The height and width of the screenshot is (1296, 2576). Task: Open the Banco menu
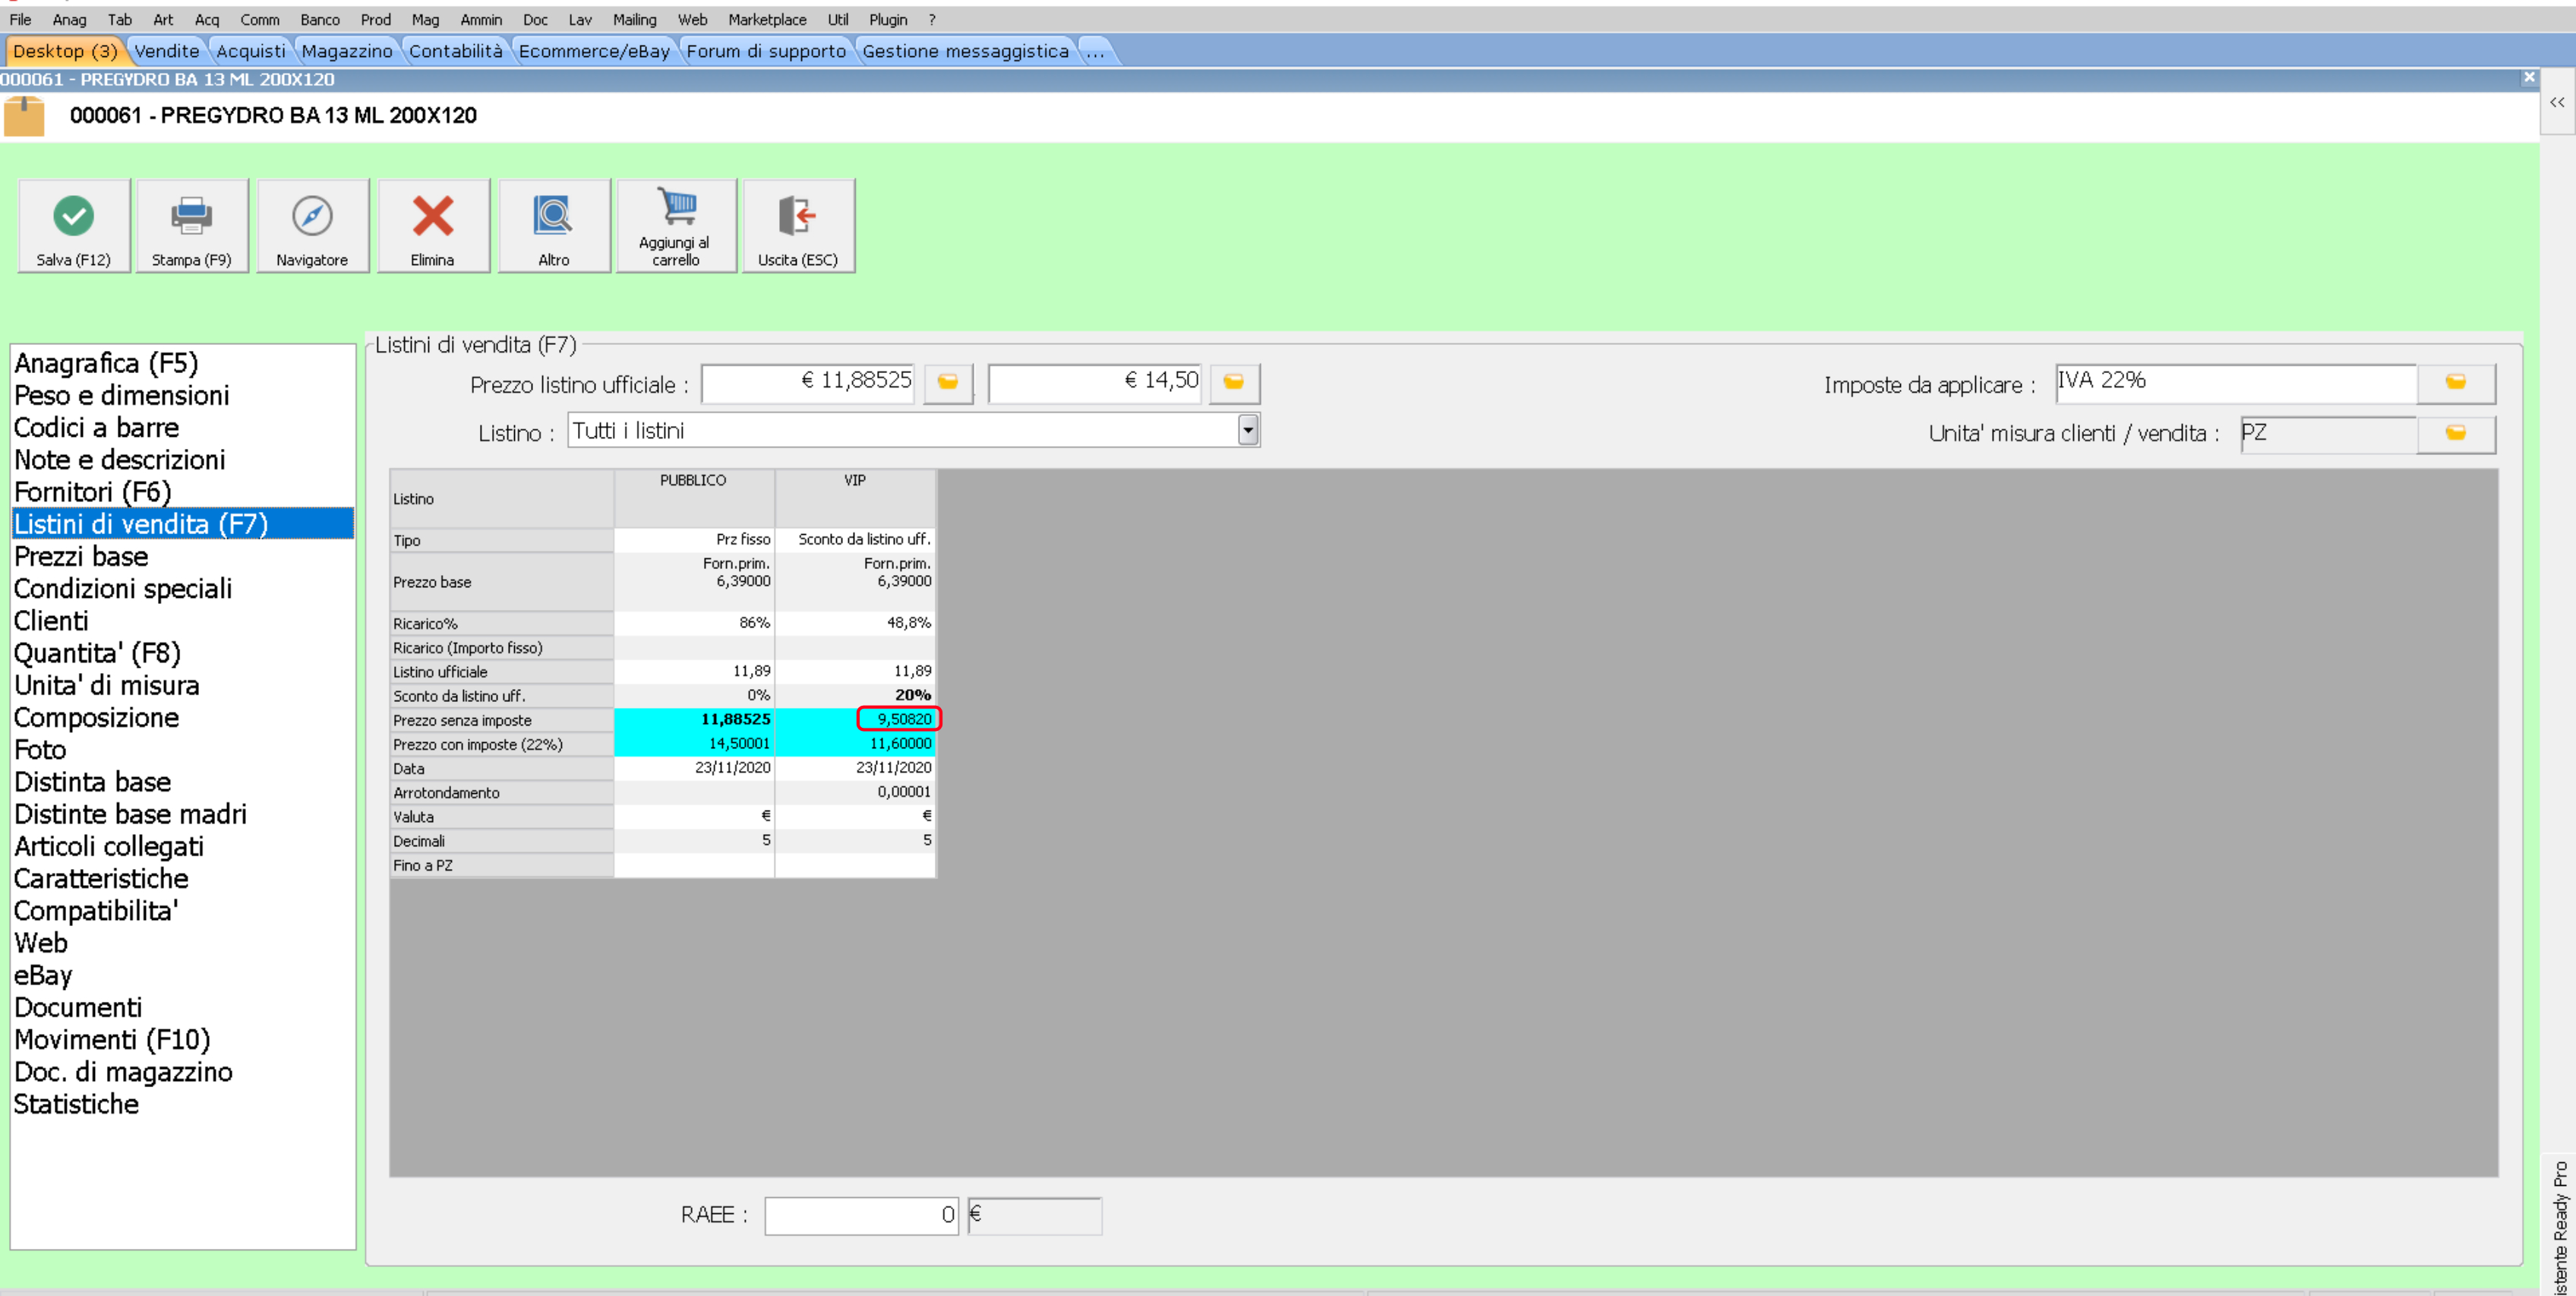click(x=320, y=19)
